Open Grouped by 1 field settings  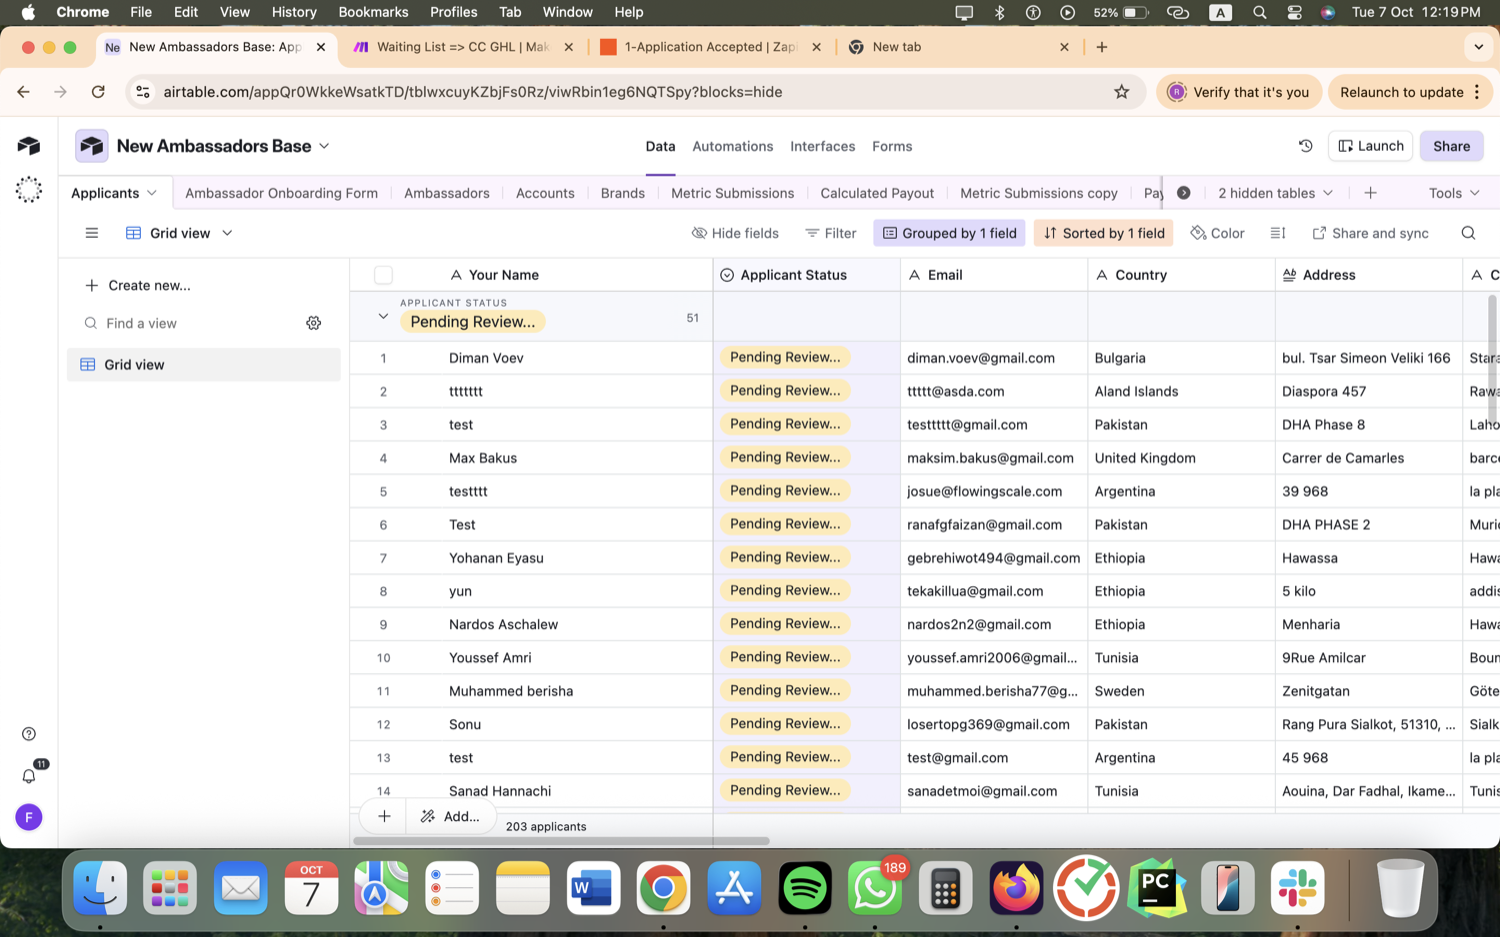[x=949, y=233]
